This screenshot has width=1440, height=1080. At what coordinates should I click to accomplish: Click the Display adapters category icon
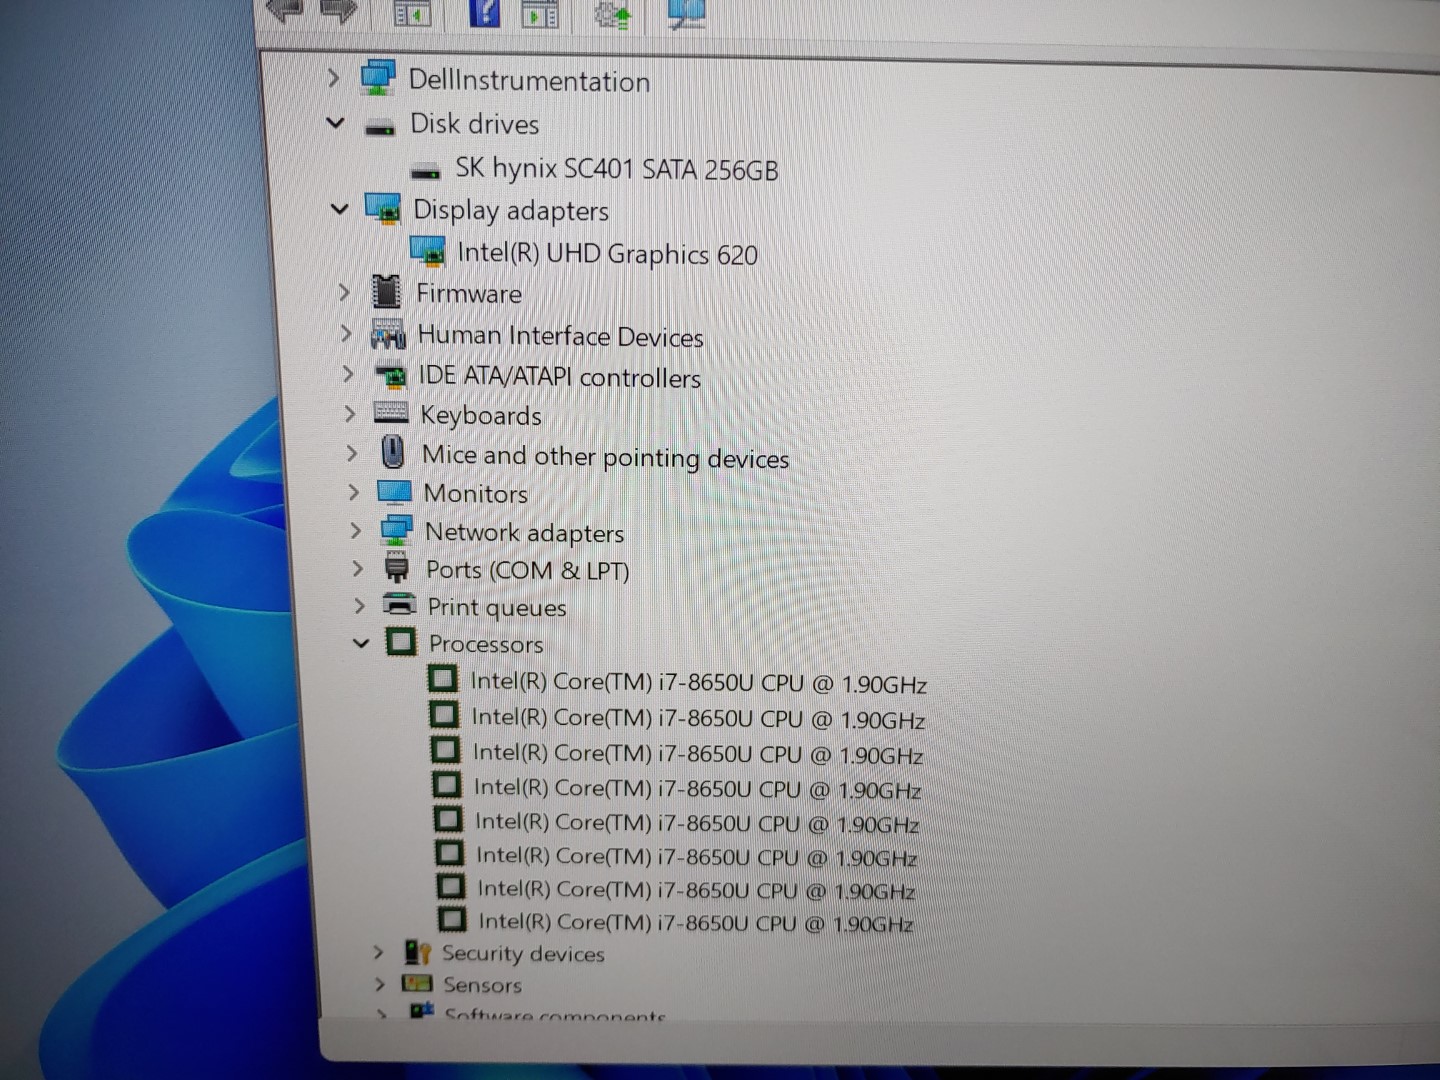point(383,209)
